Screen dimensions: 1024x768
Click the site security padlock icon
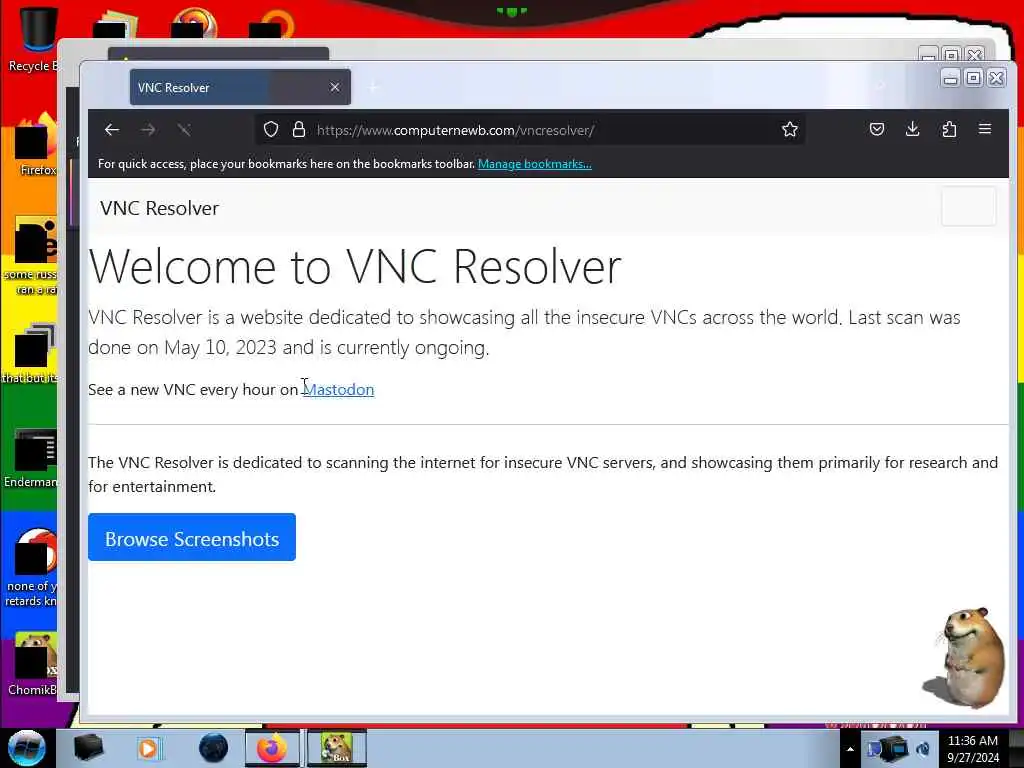[299, 129]
